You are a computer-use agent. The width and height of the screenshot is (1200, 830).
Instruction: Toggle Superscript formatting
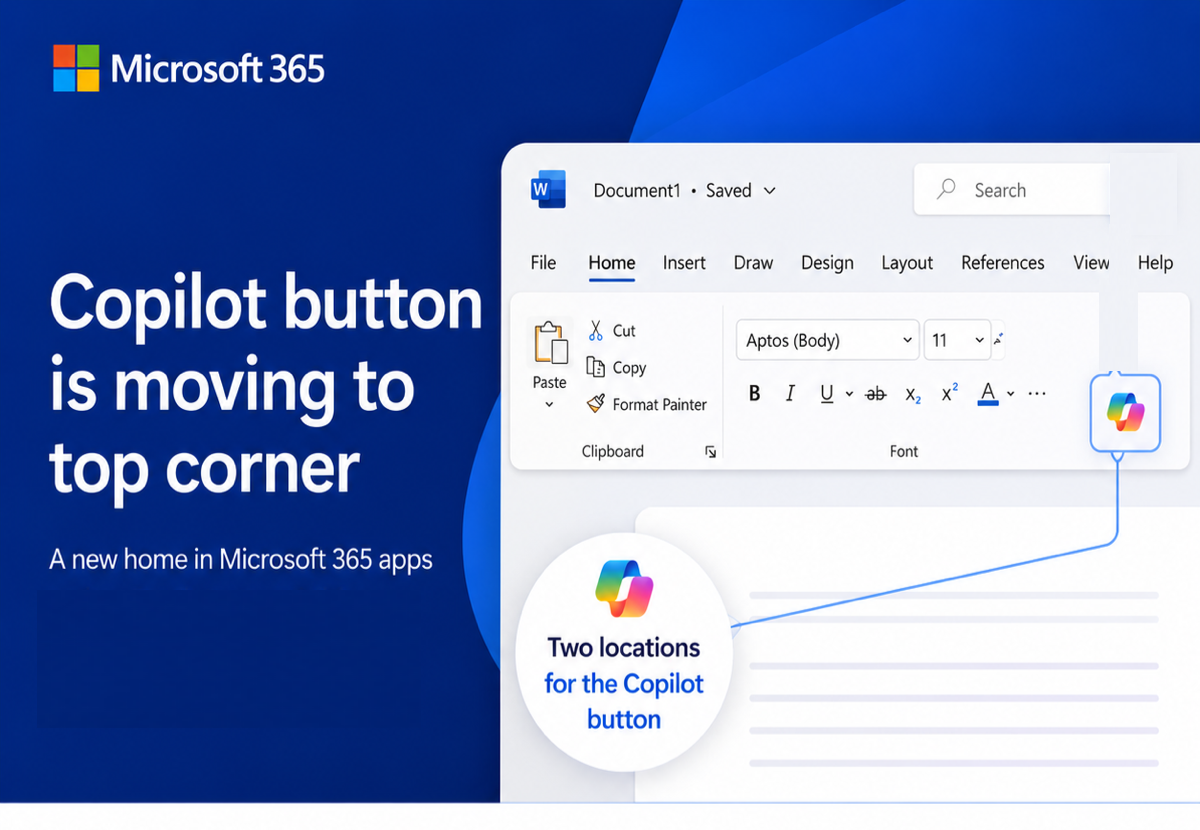949,392
